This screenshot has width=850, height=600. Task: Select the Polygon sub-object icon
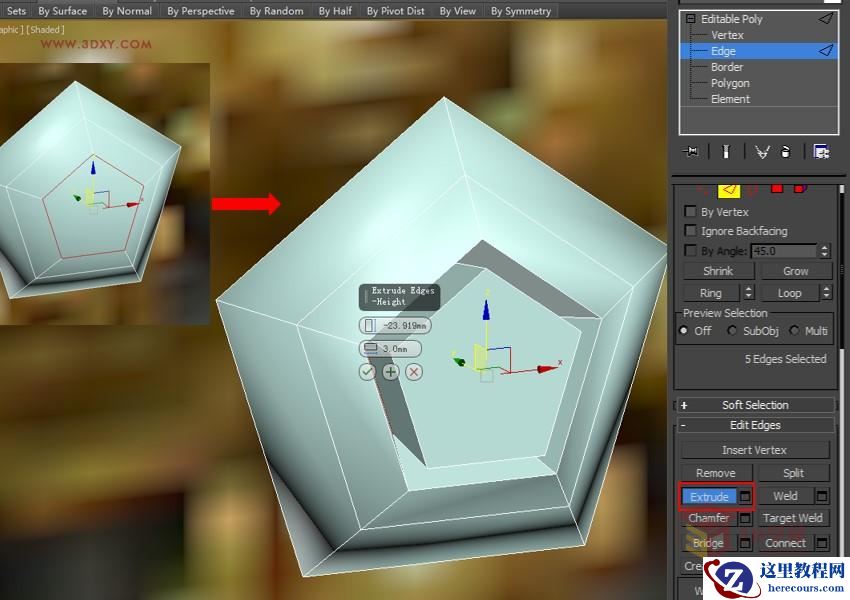777,188
